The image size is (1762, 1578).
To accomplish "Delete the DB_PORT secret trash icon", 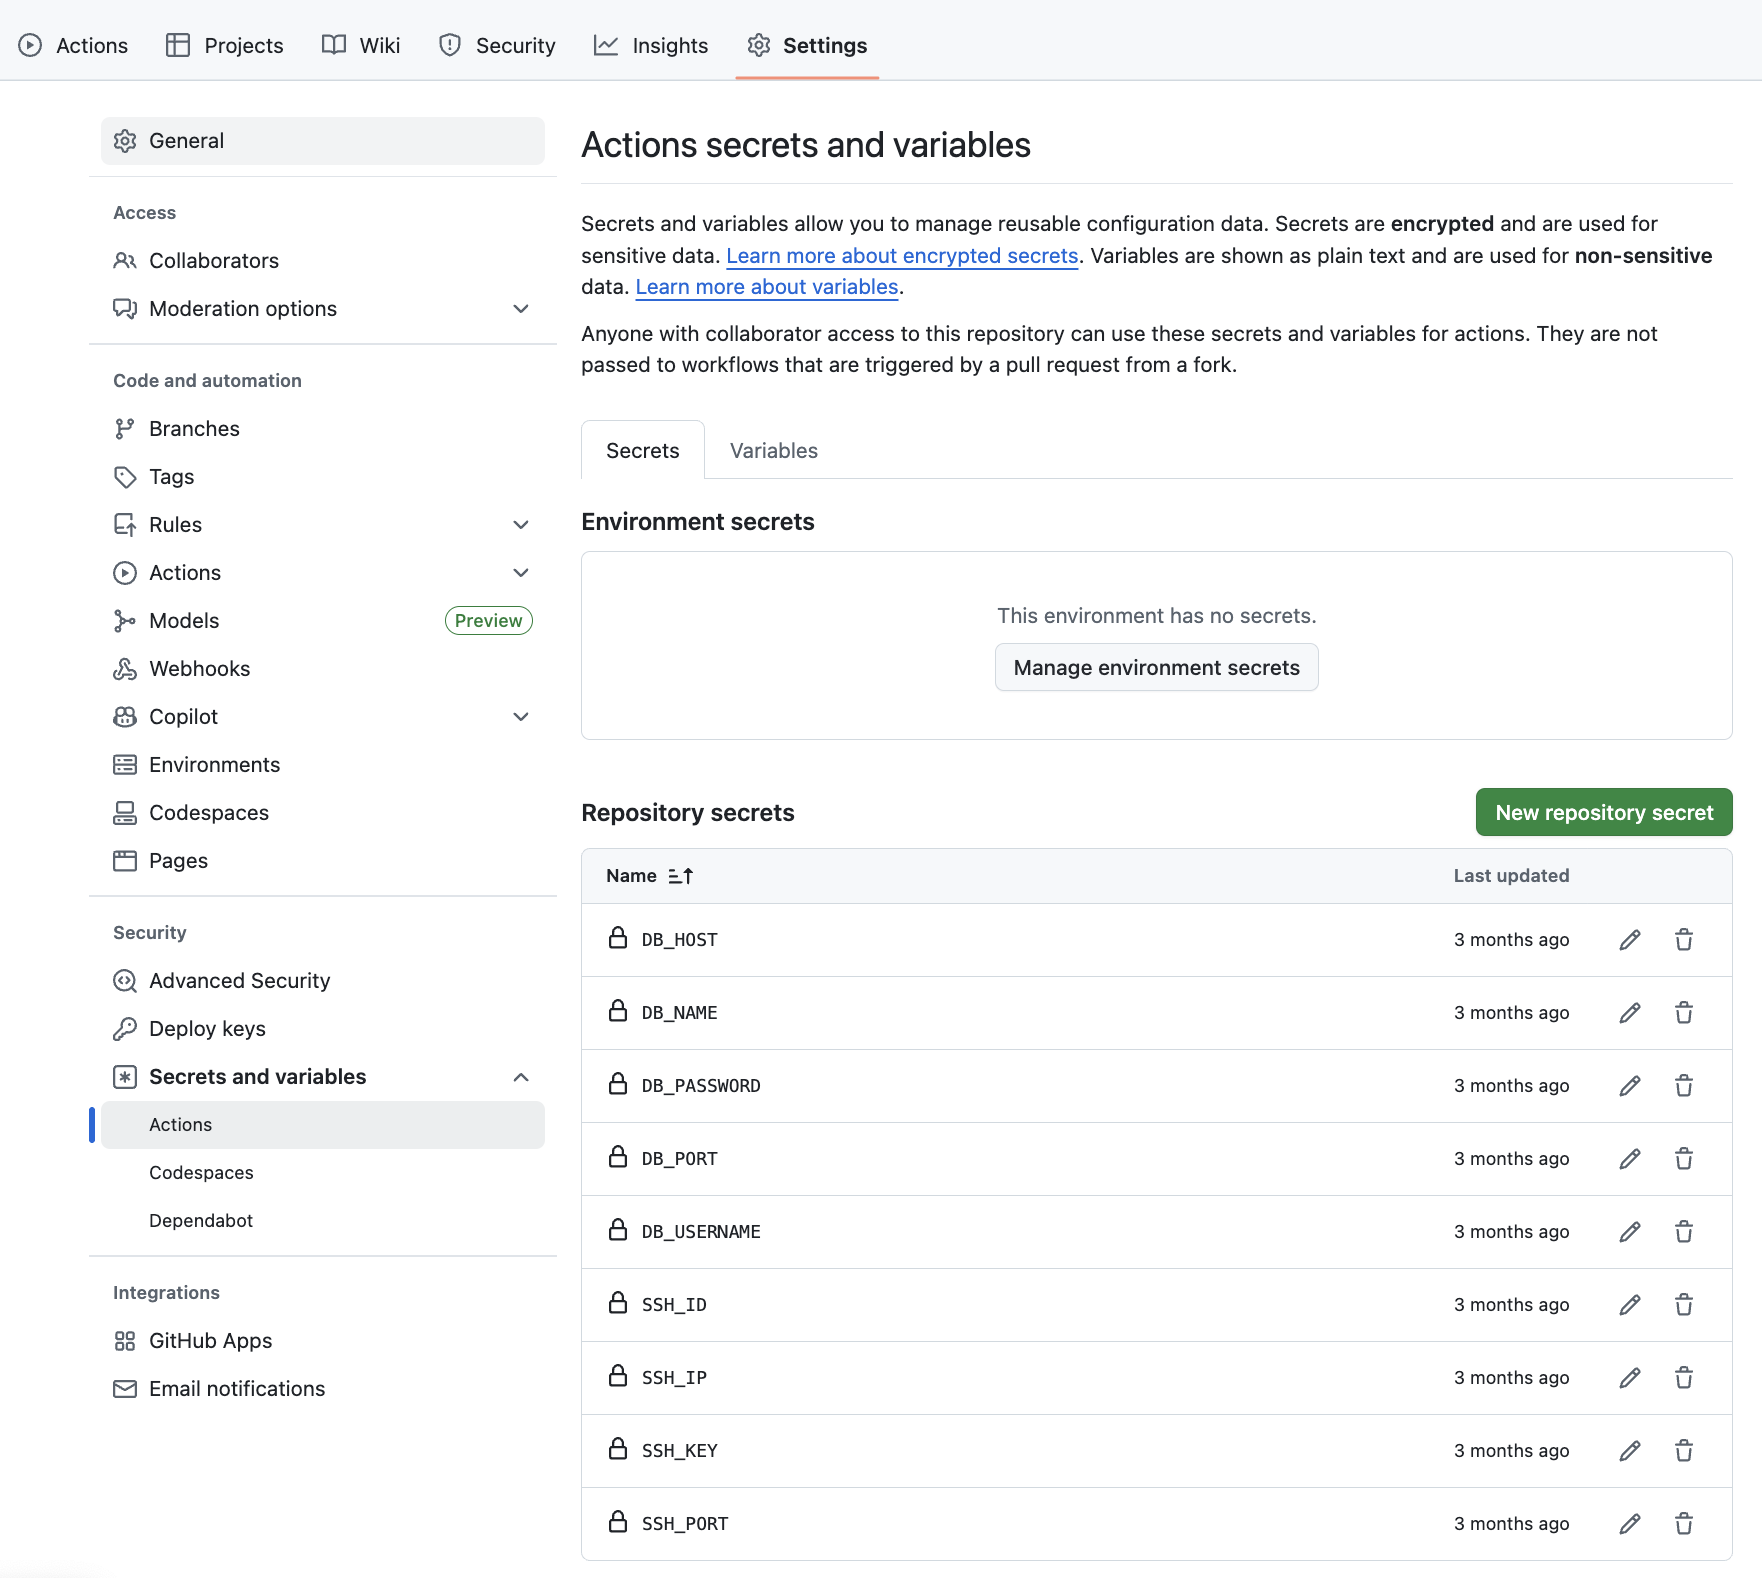I will point(1684,1159).
